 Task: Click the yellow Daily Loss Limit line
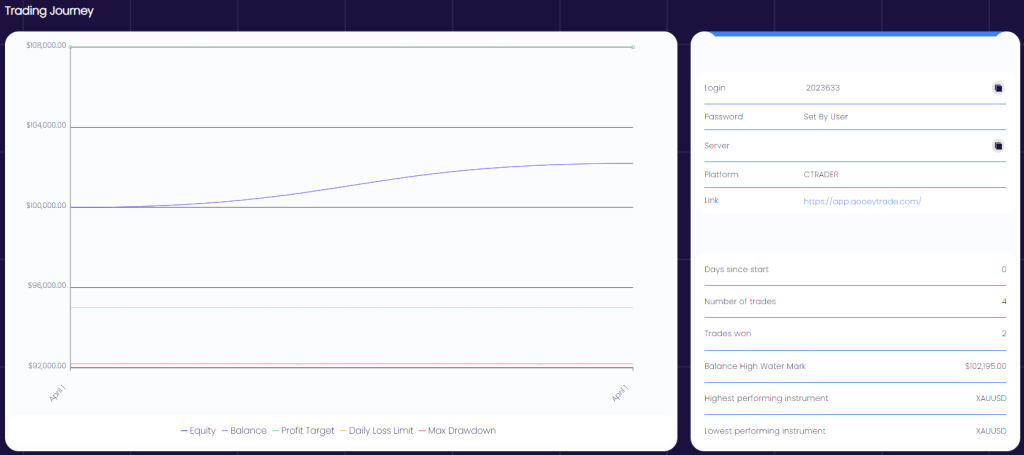click(351, 307)
